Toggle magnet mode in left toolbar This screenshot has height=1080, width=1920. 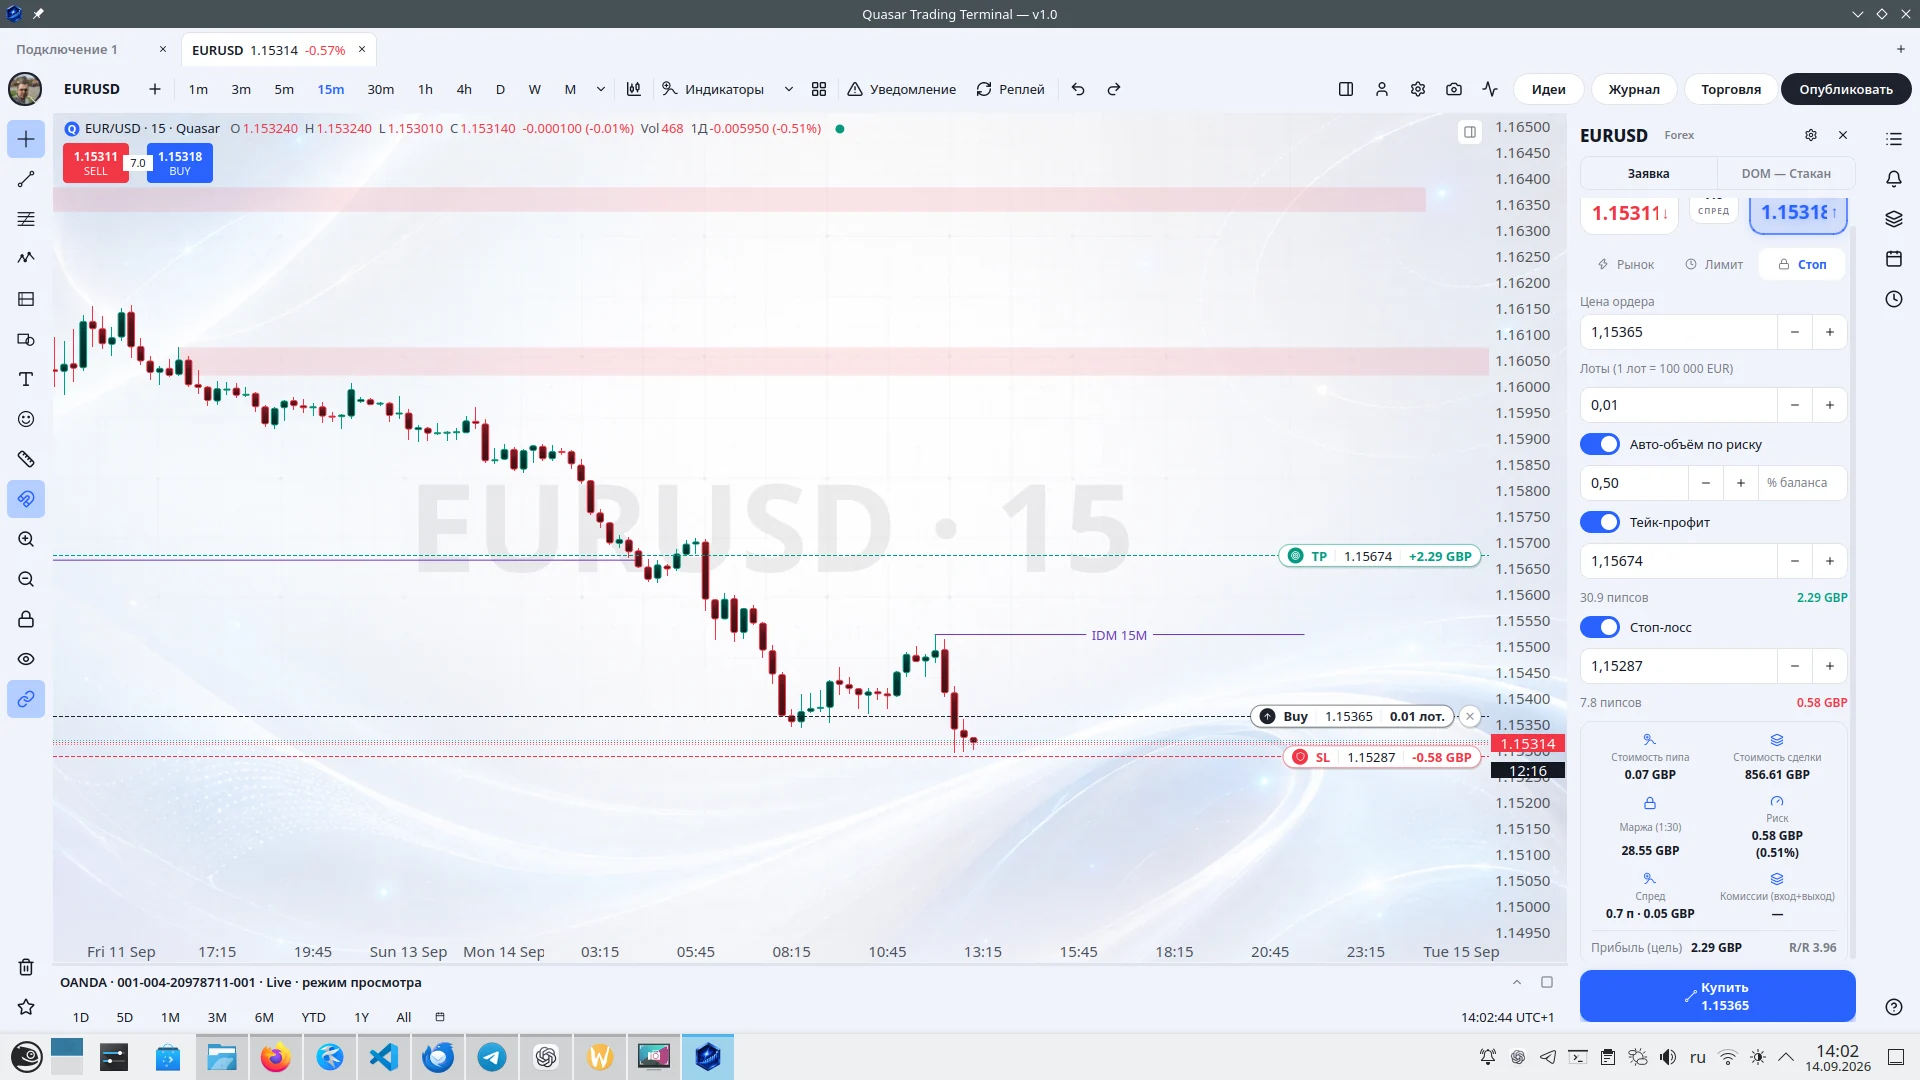[26, 499]
